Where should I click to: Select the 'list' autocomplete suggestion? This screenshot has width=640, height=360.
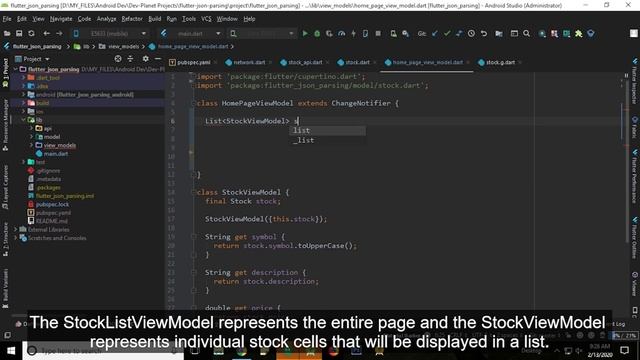(x=328, y=131)
